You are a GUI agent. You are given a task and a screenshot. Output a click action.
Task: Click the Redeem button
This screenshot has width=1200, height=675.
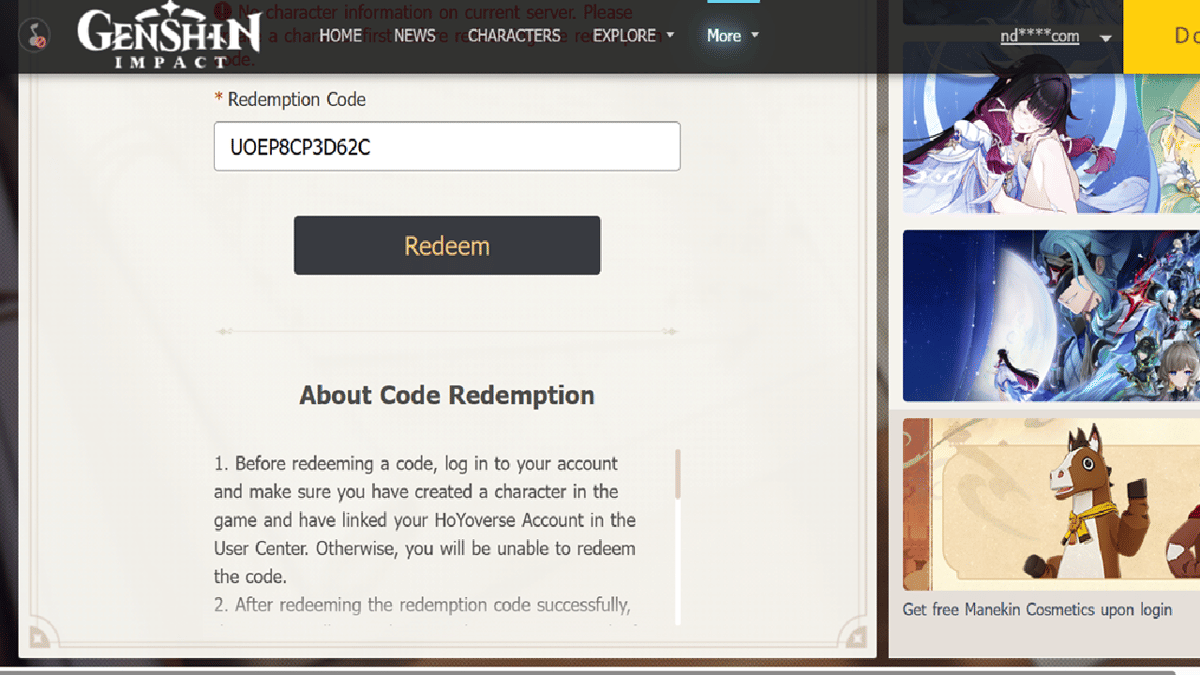point(447,244)
